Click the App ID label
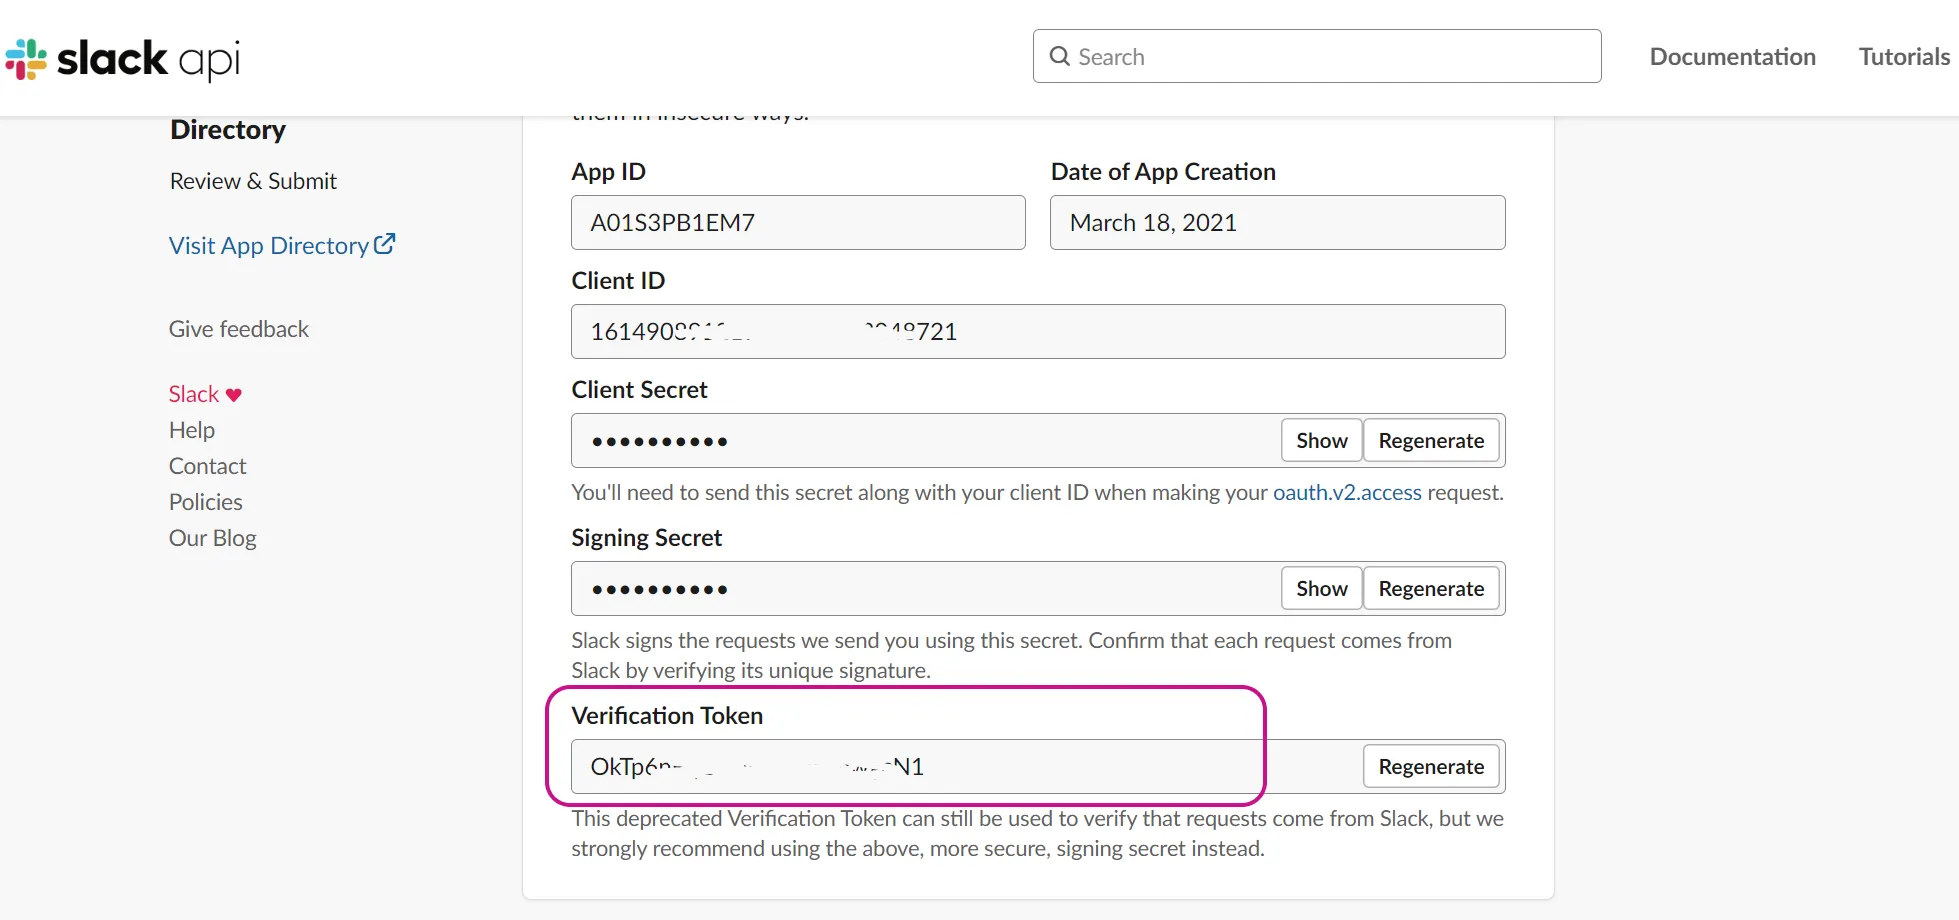Screen dimensions: 1959x920 (608, 172)
